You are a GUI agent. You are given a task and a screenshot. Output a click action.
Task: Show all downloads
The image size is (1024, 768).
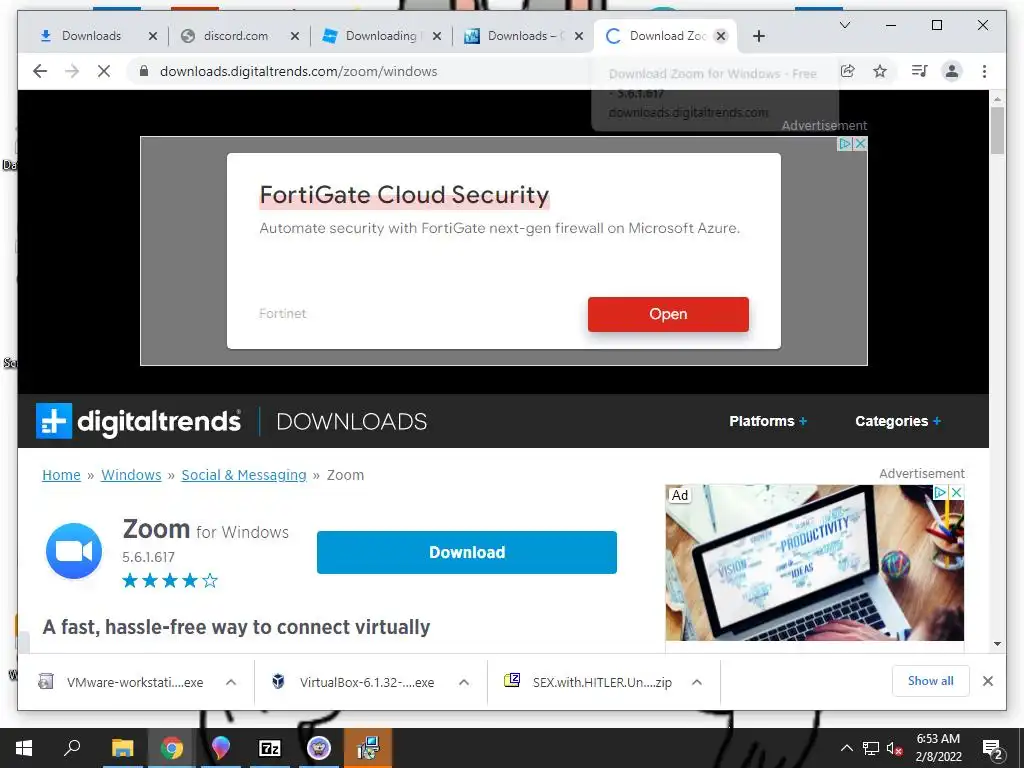pyautogui.click(x=931, y=681)
